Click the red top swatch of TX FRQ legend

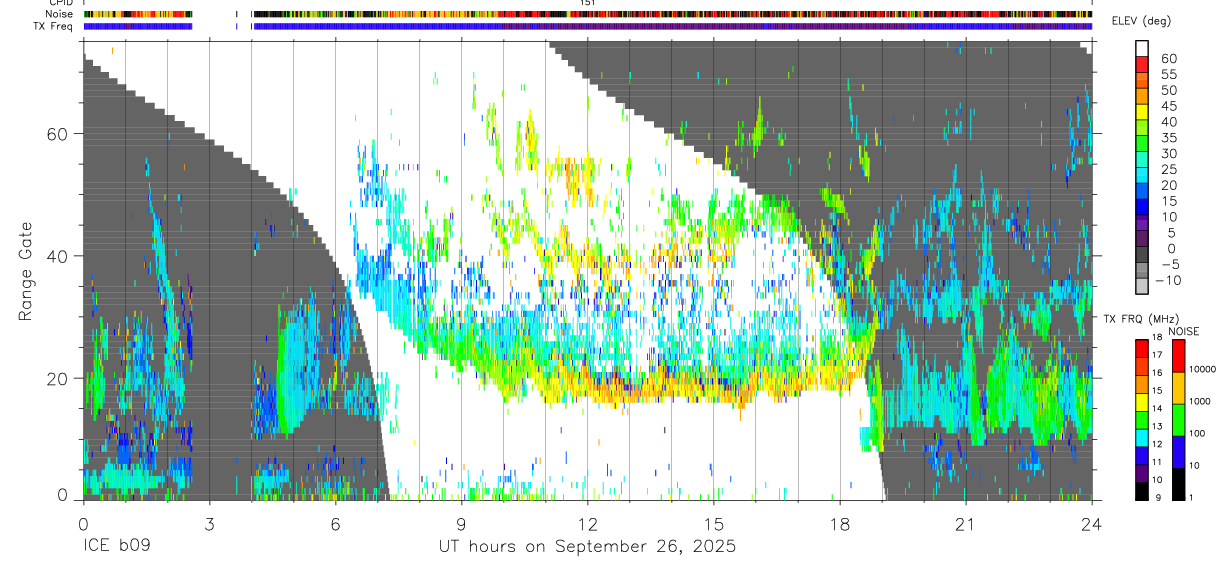tap(1142, 347)
